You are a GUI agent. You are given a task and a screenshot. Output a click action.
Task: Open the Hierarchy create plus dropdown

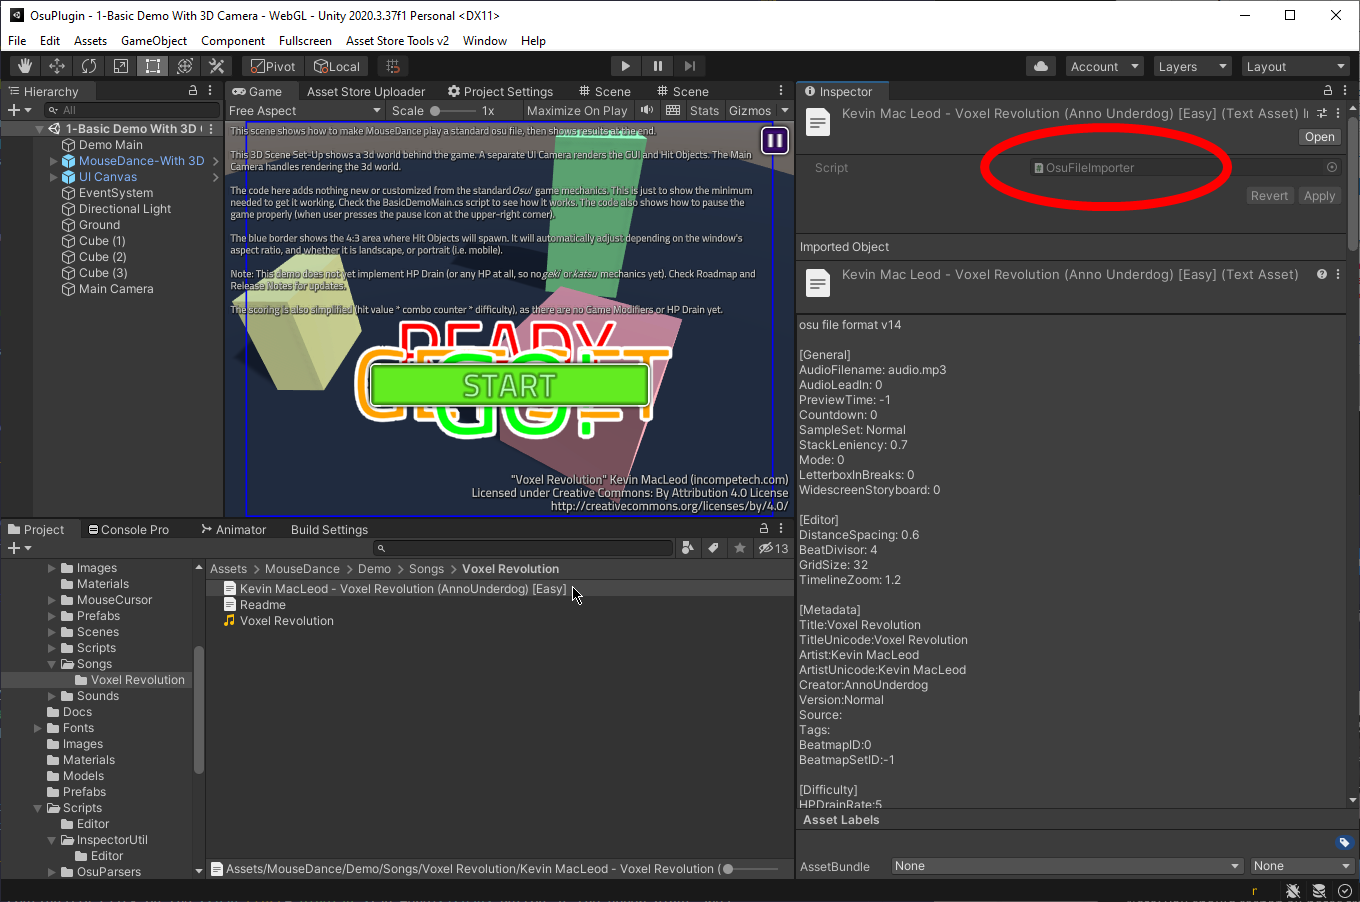(x=20, y=110)
